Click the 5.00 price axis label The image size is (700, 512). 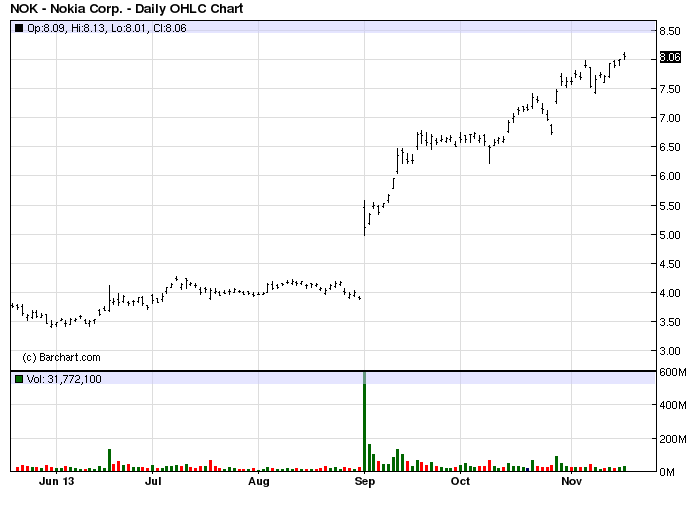click(670, 235)
